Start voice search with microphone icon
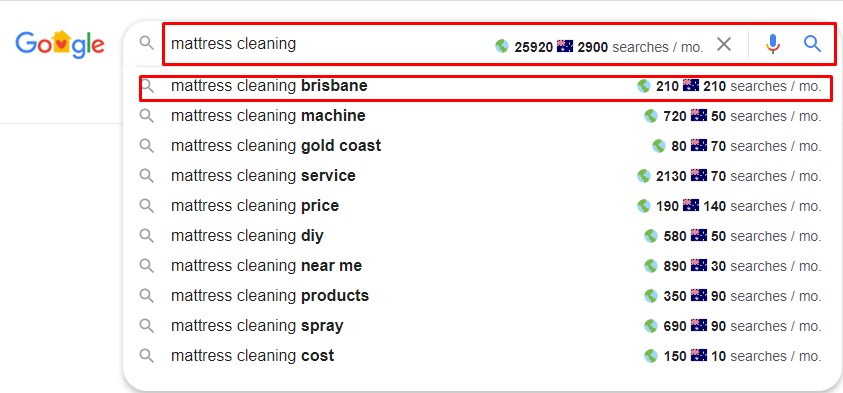The height and width of the screenshot is (393, 843). [773, 44]
